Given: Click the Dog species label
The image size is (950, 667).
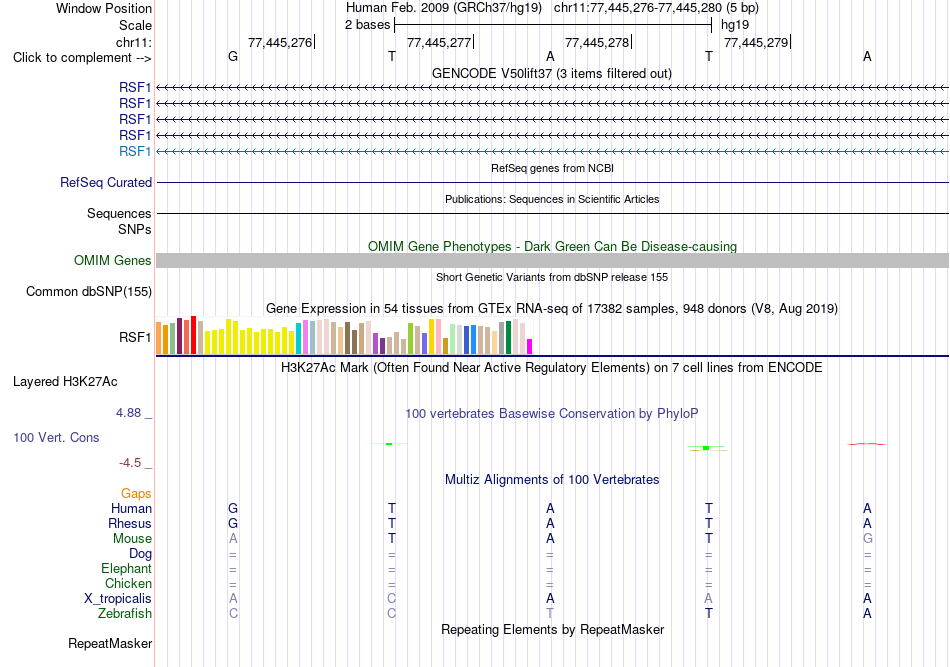Looking at the screenshot, I should (x=140, y=553).
